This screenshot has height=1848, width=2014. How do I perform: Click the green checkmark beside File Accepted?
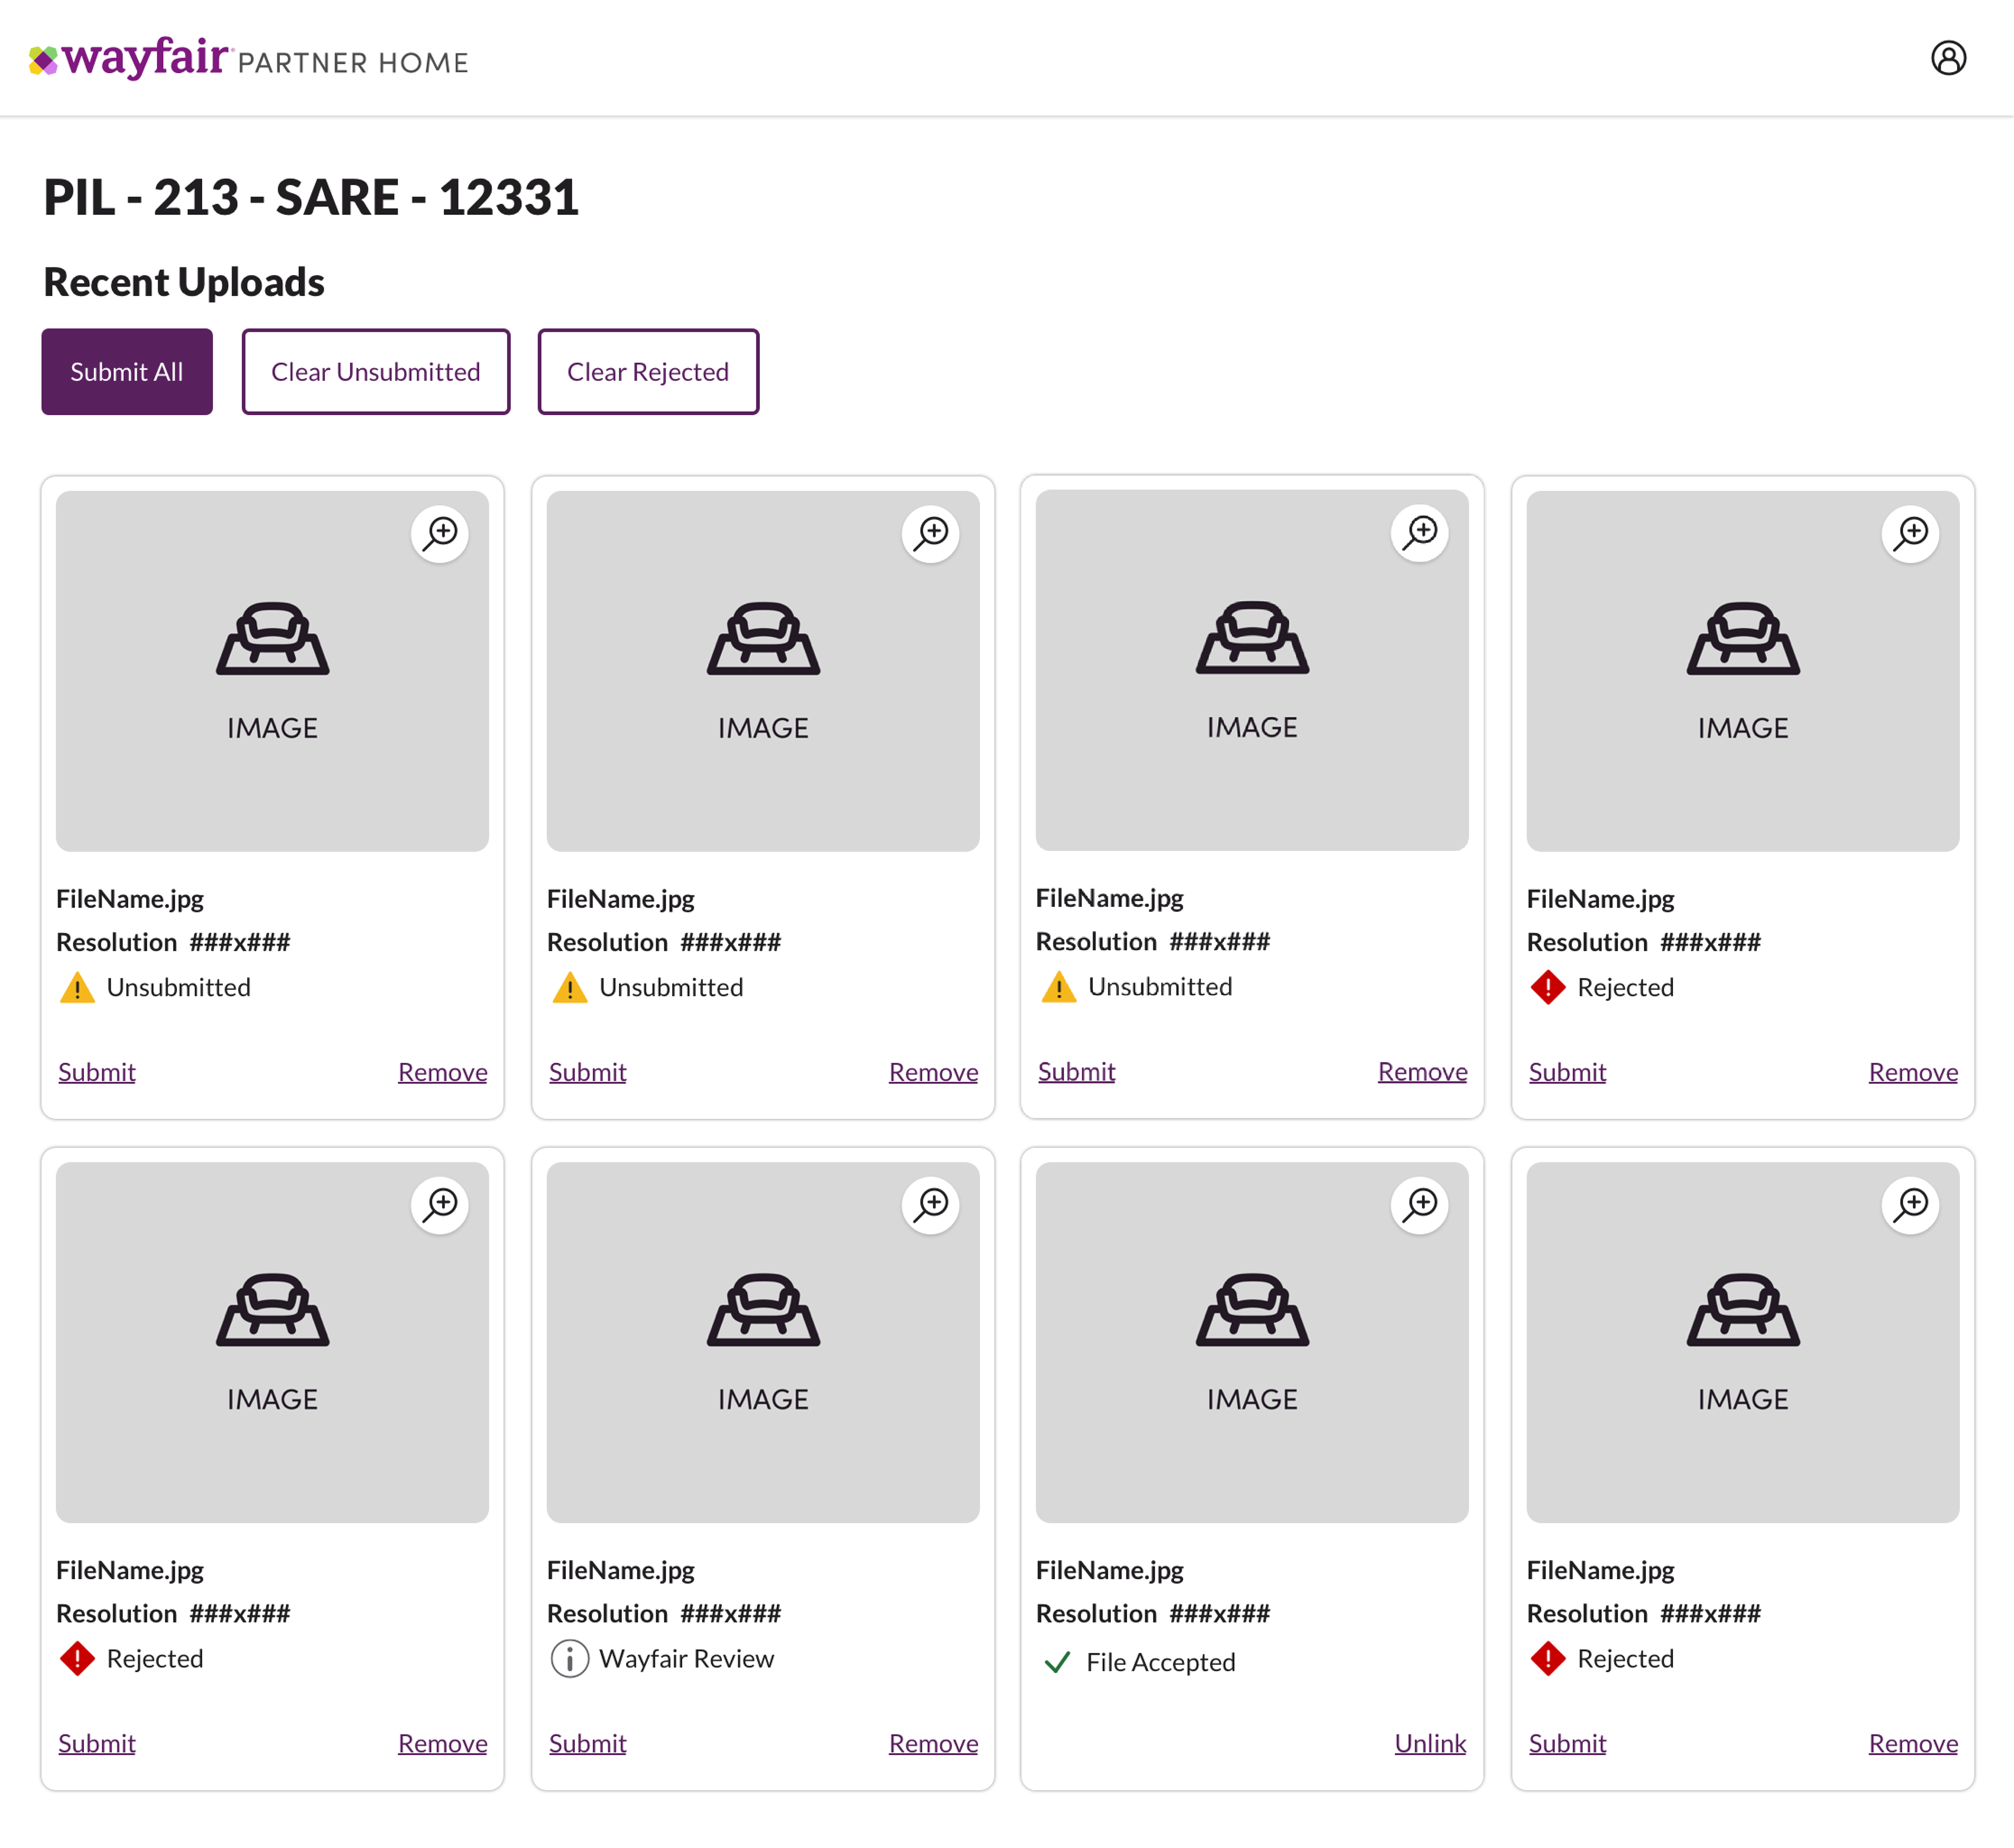pyautogui.click(x=1057, y=1662)
